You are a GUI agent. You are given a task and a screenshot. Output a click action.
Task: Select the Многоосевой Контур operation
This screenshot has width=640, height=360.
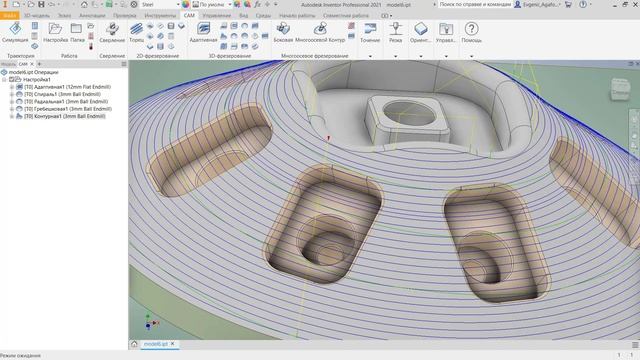(x=320, y=33)
